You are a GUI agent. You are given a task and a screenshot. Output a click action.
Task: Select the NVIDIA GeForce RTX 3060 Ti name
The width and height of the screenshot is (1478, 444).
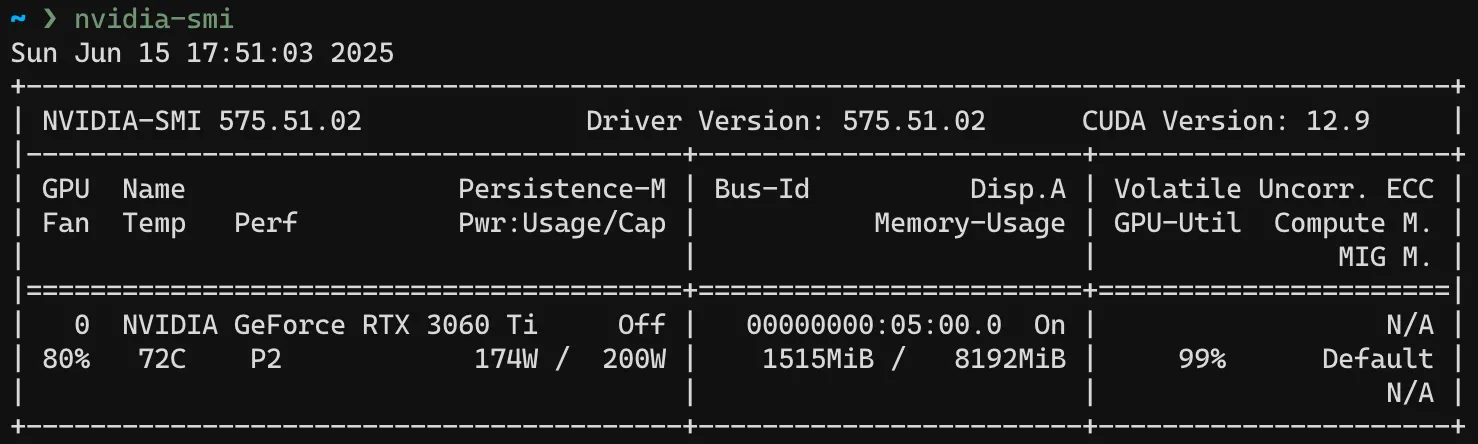(330, 325)
